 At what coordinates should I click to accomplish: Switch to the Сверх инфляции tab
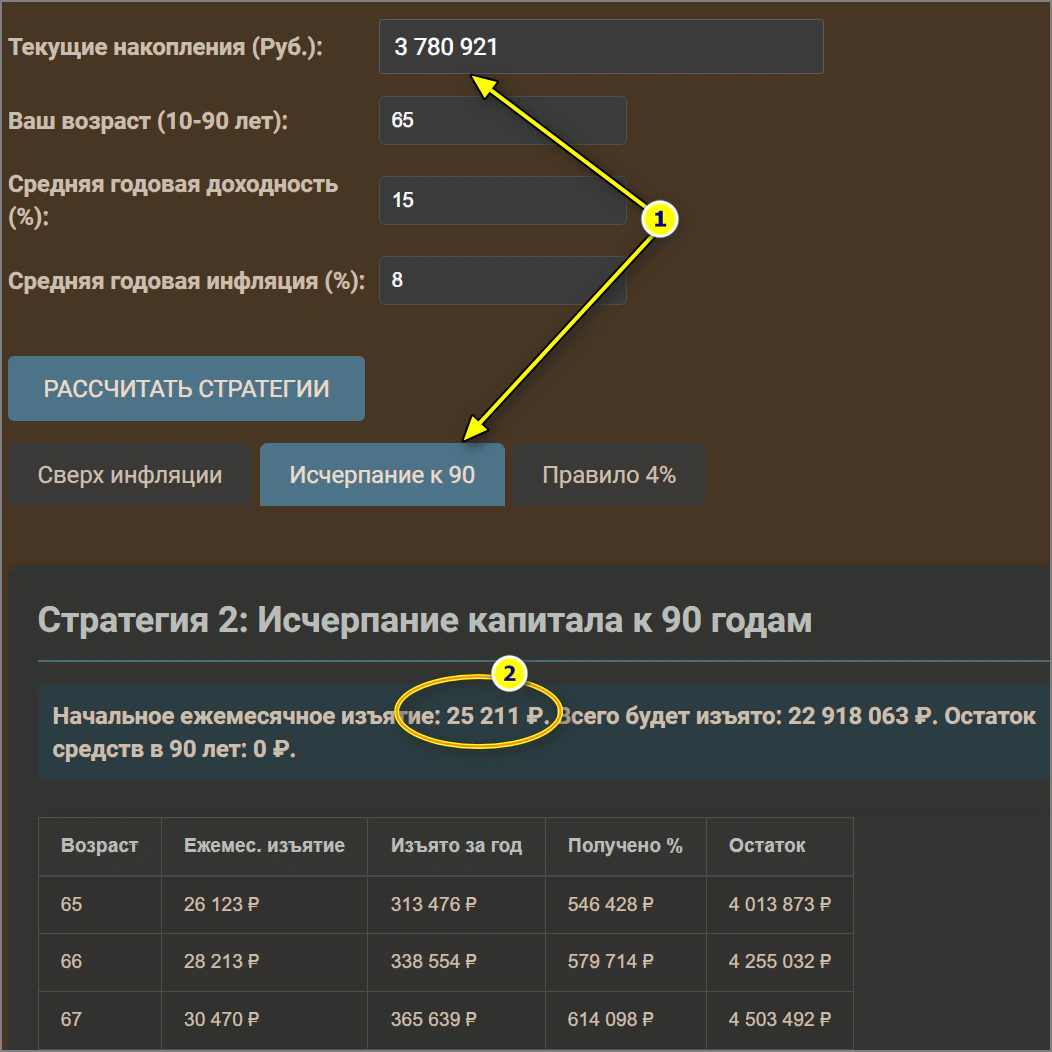[x=130, y=474]
